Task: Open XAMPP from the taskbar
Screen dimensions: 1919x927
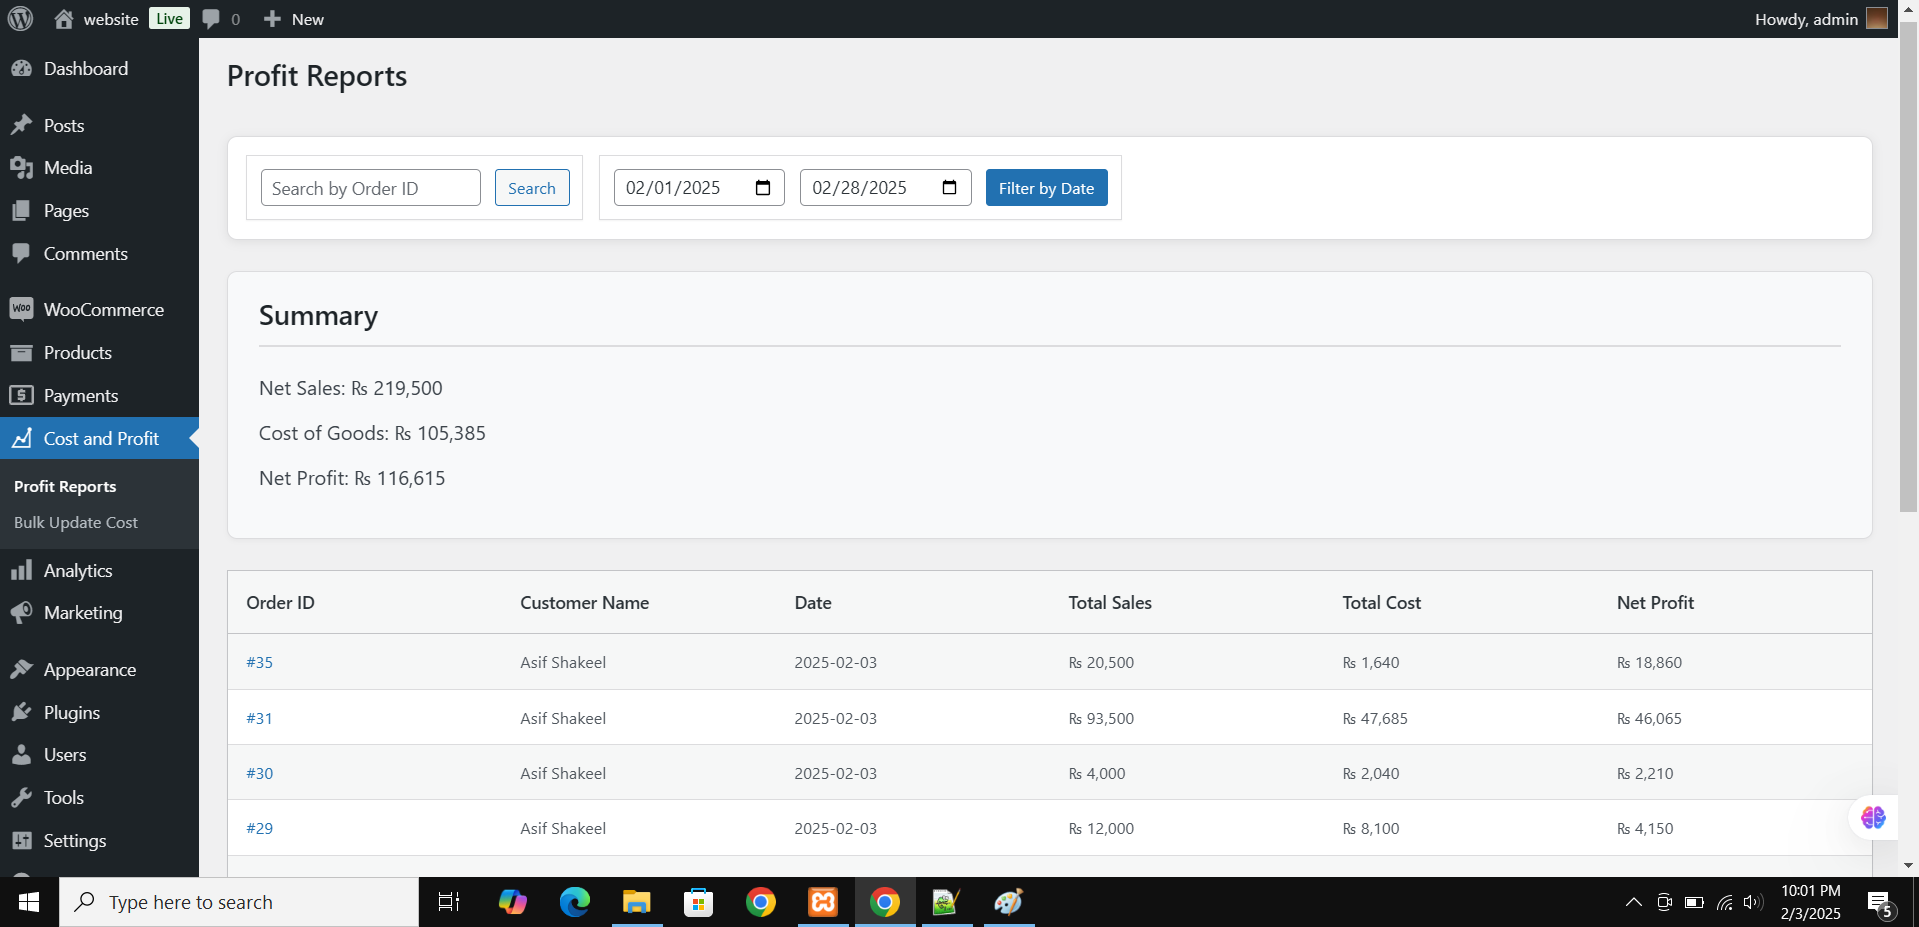Action: [822, 902]
